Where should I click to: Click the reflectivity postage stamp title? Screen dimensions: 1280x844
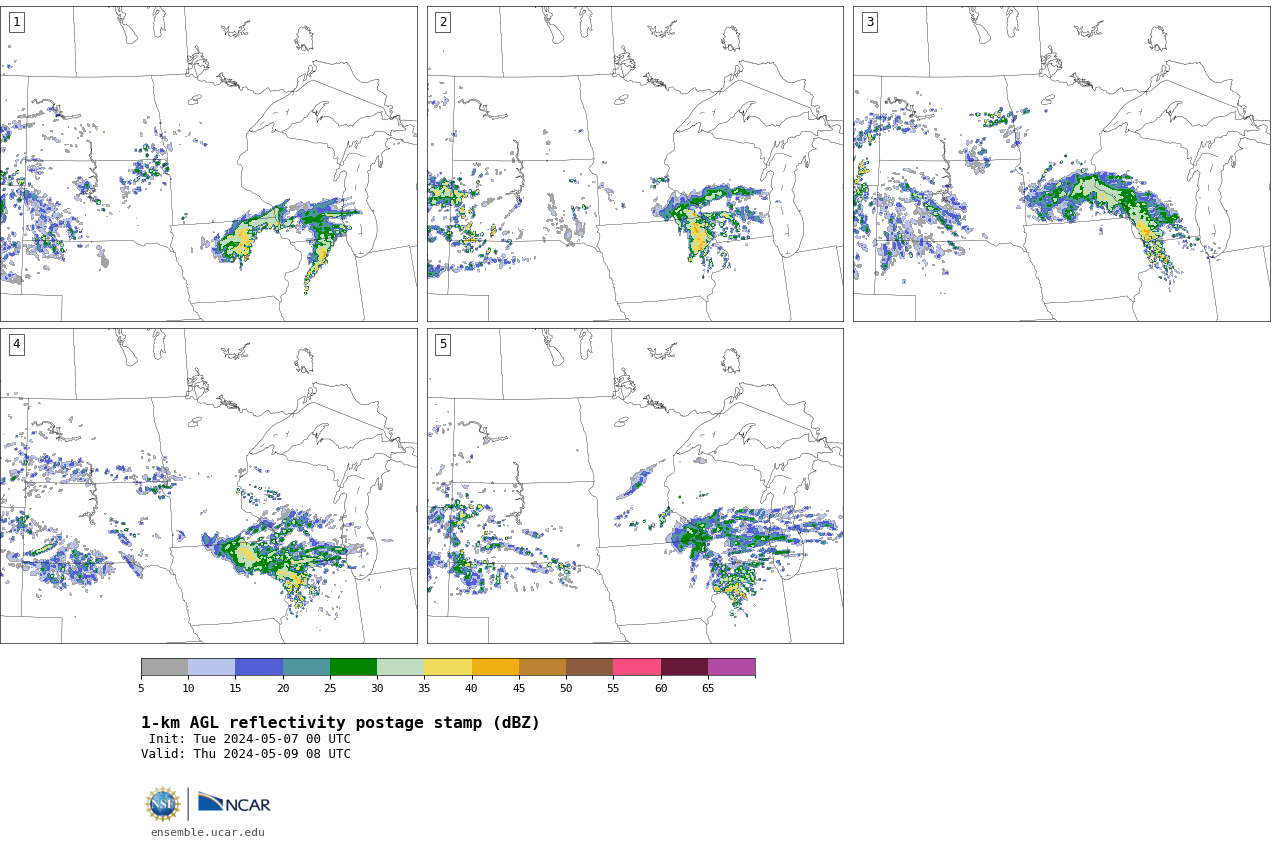click(x=340, y=723)
